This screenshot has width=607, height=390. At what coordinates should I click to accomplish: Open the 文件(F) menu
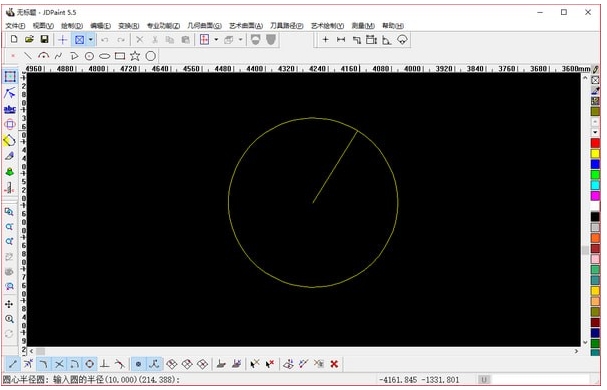coord(15,26)
